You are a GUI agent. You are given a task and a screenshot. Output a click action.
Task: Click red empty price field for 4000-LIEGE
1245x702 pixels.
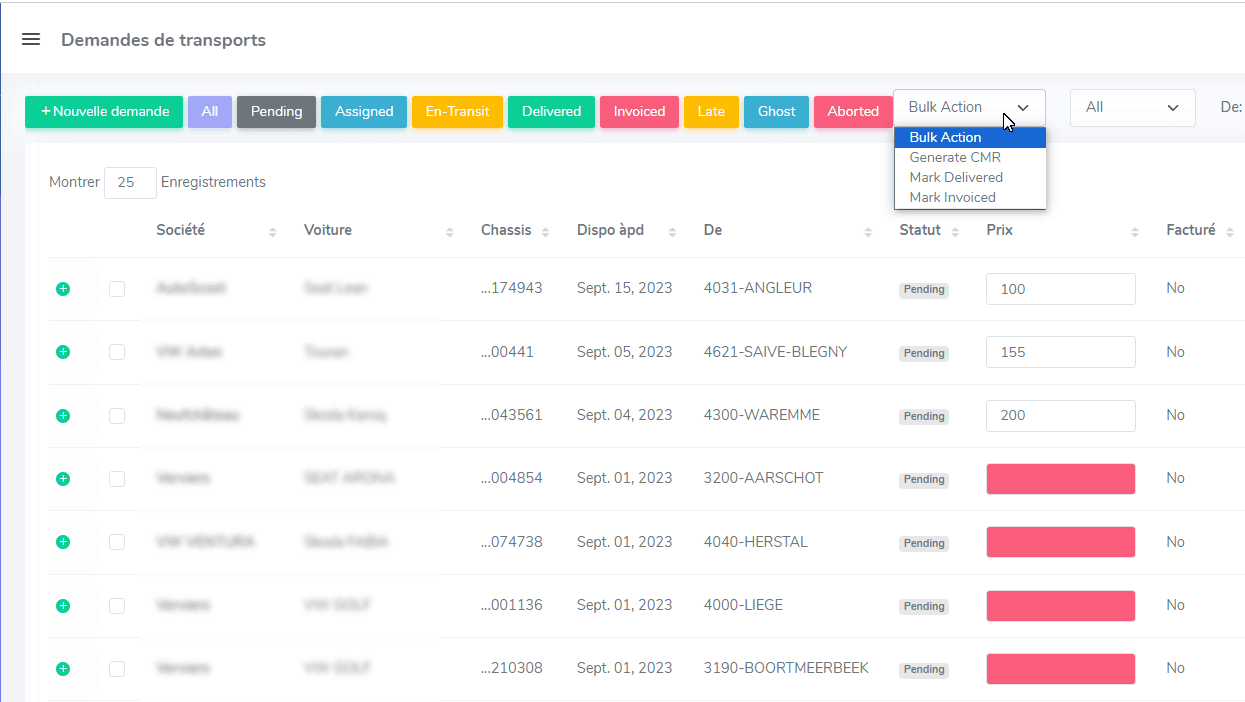pyautogui.click(x=1060, y=606)
